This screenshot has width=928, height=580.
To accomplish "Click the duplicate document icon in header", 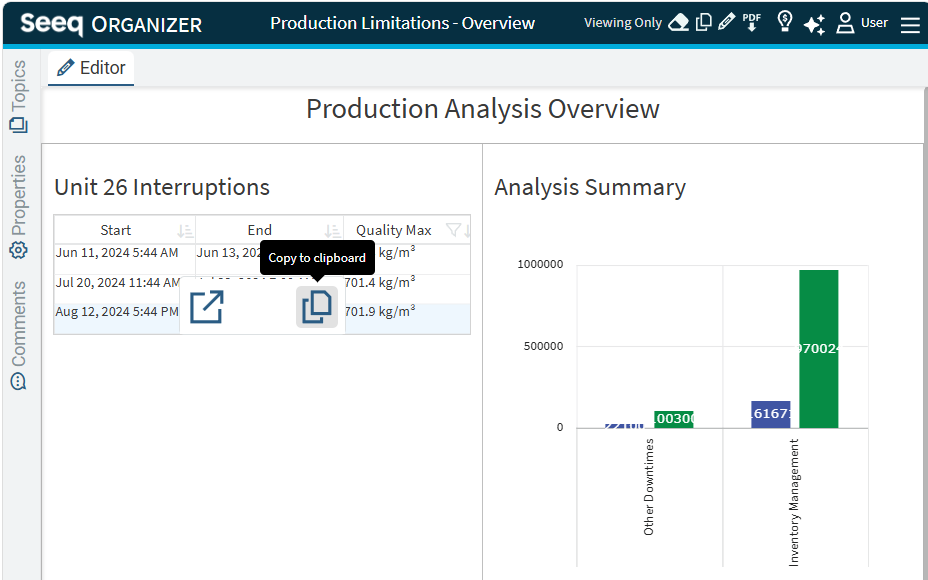I will pyautogui.click(x=704, y=22).
